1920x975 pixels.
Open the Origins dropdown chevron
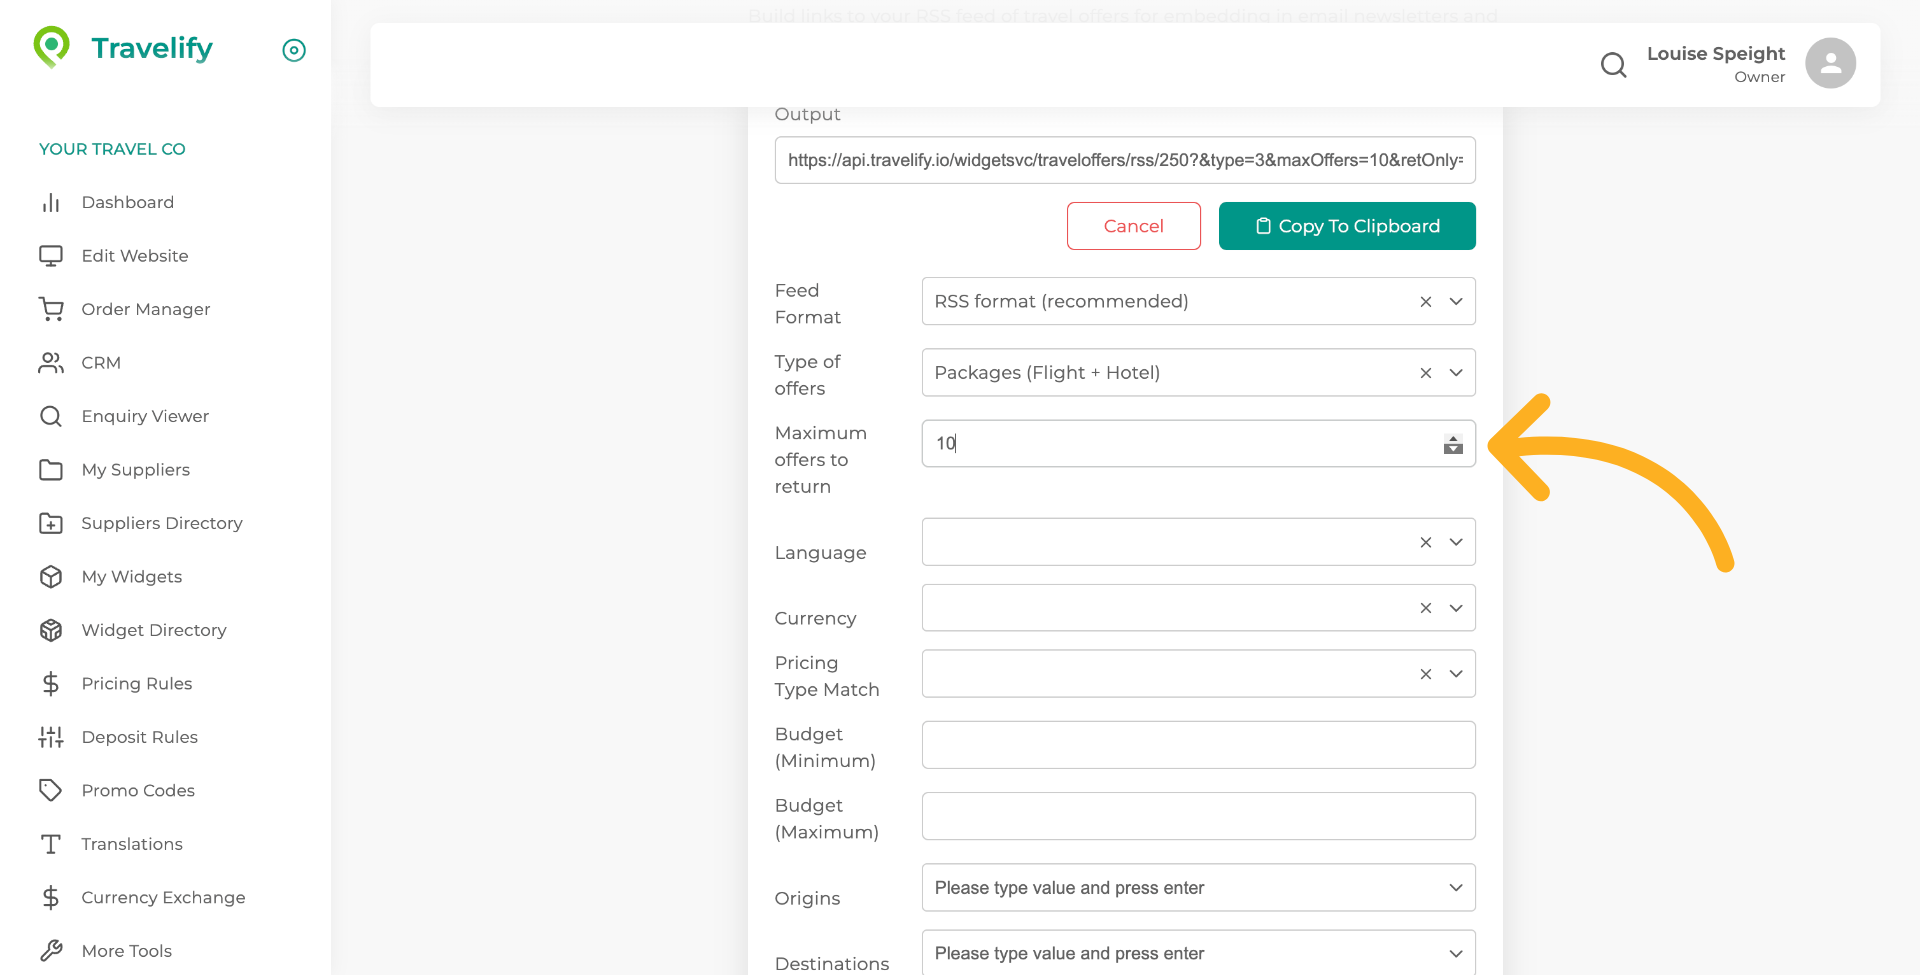pyautogui.click(x=1456, y=888)
